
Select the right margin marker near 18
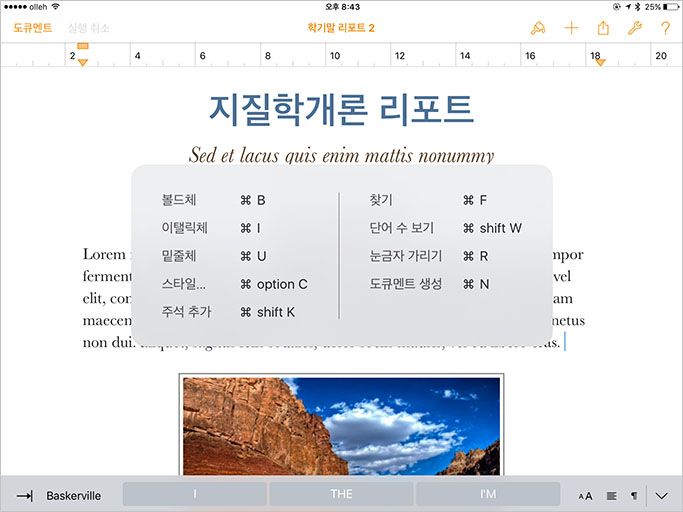[x=600, y=63]
